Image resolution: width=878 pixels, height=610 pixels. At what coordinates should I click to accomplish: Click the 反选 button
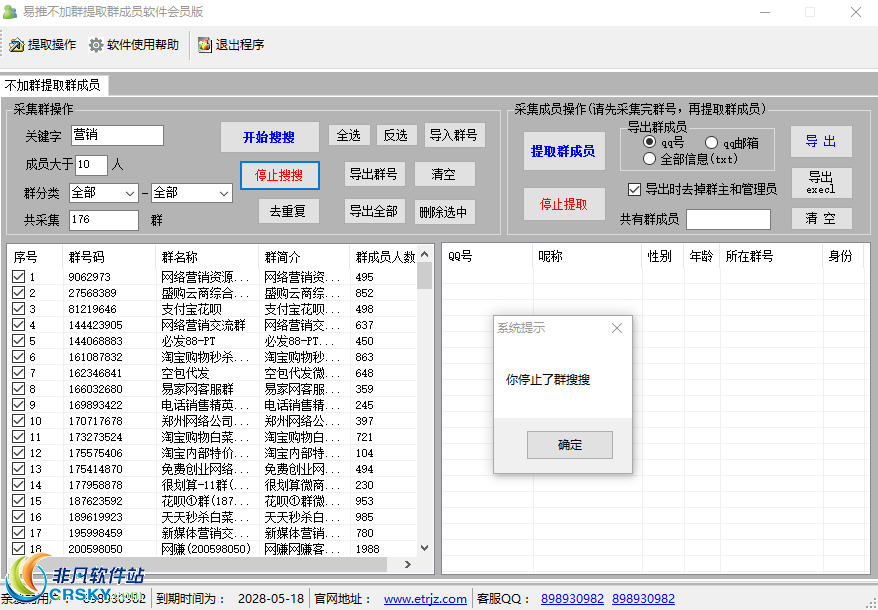coord(396,135)
